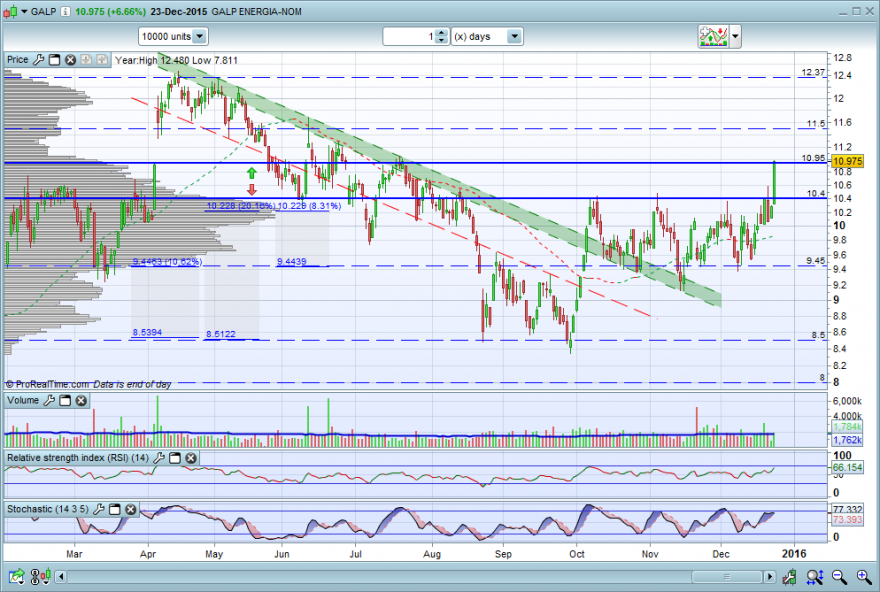Open the 10000 units dropdown
This screenshot has height=592, width=880.
click(173, 36)
